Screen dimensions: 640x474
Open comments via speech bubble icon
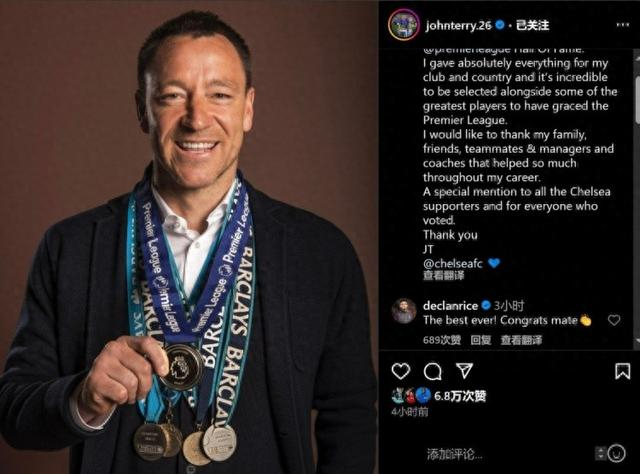[432, 371]
